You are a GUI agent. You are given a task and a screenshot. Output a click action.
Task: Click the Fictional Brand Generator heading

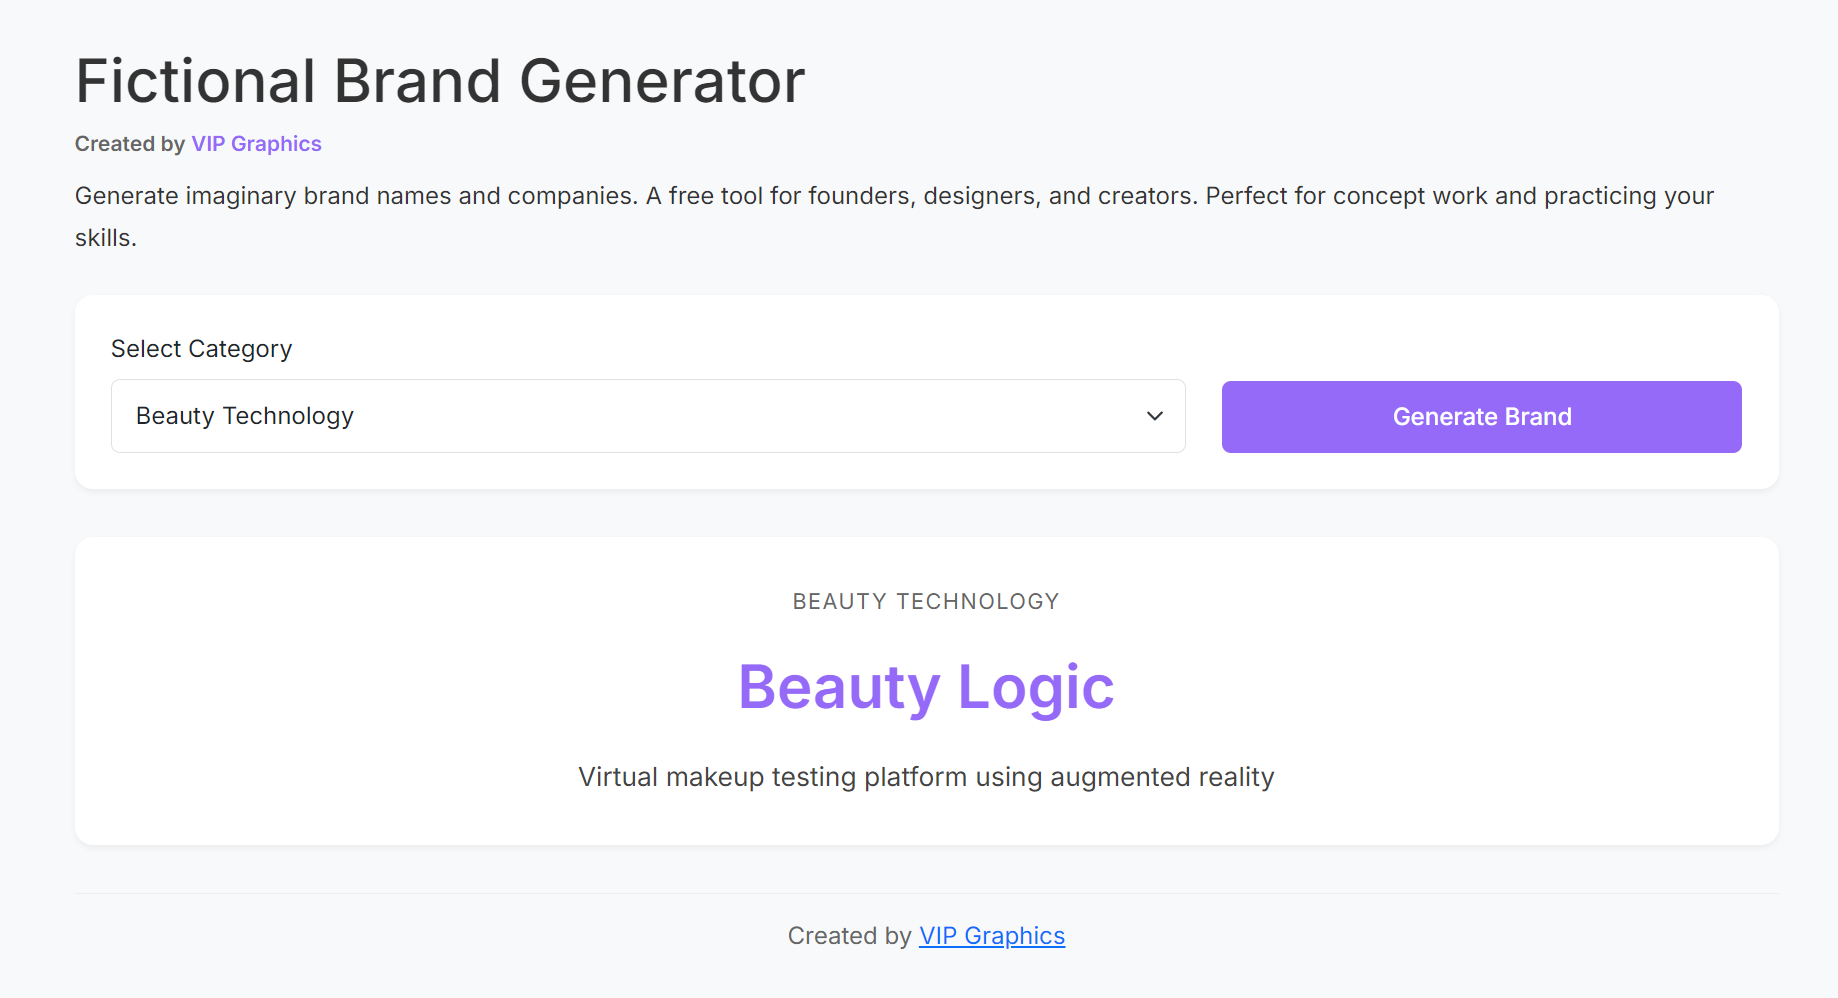tap(440, 80)
